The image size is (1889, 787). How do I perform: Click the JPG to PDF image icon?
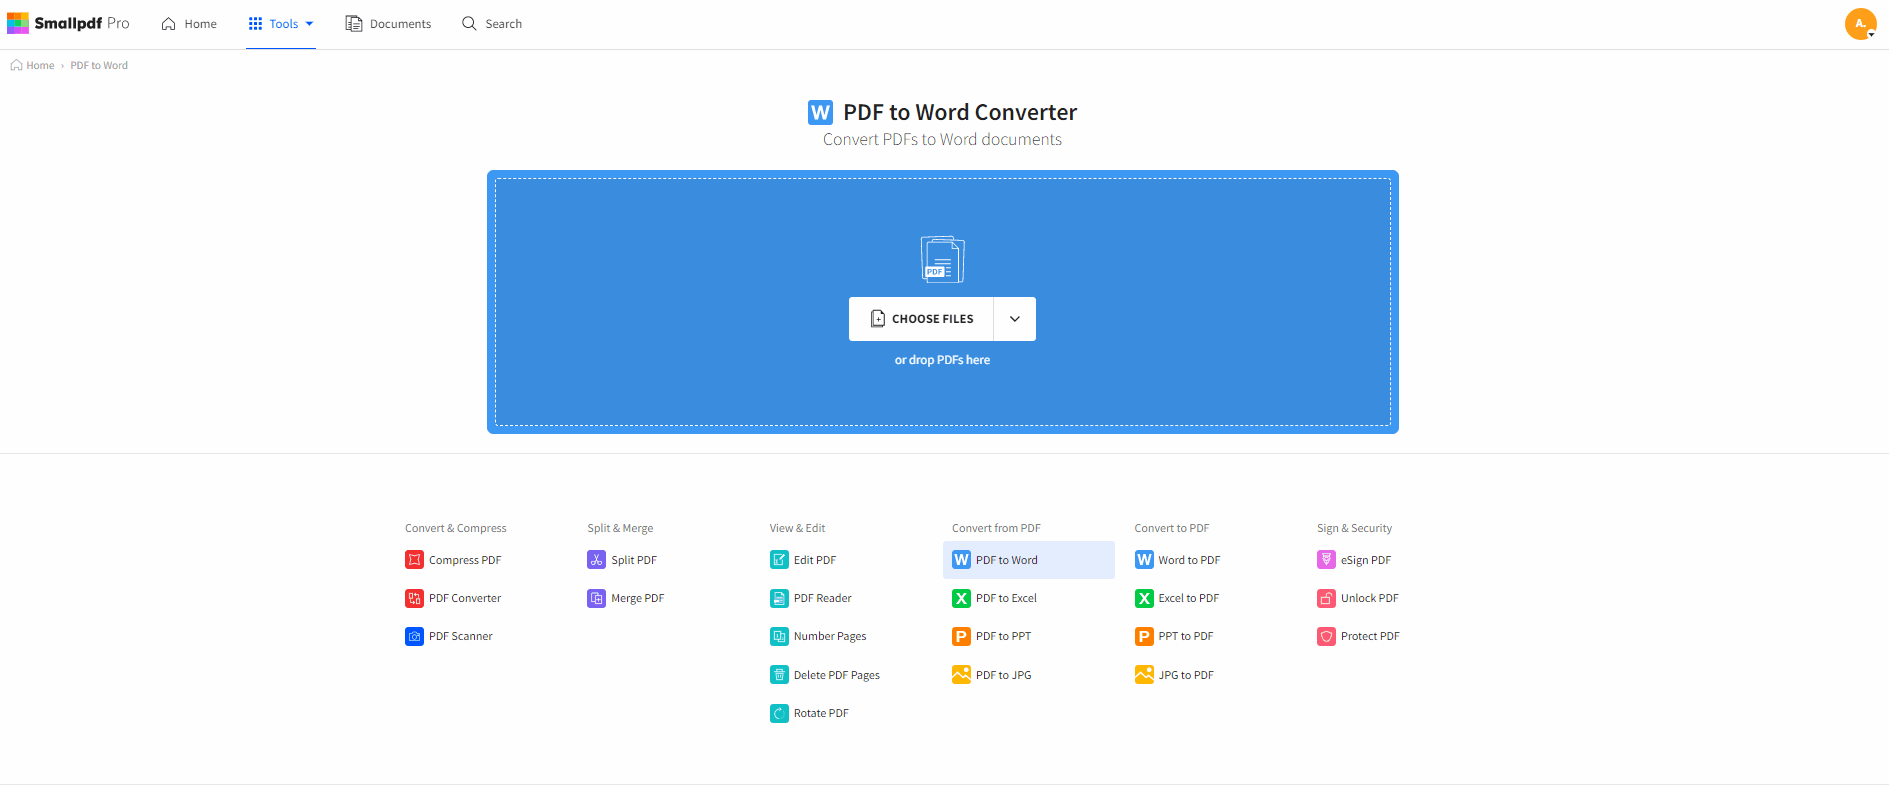point(1144,675)
